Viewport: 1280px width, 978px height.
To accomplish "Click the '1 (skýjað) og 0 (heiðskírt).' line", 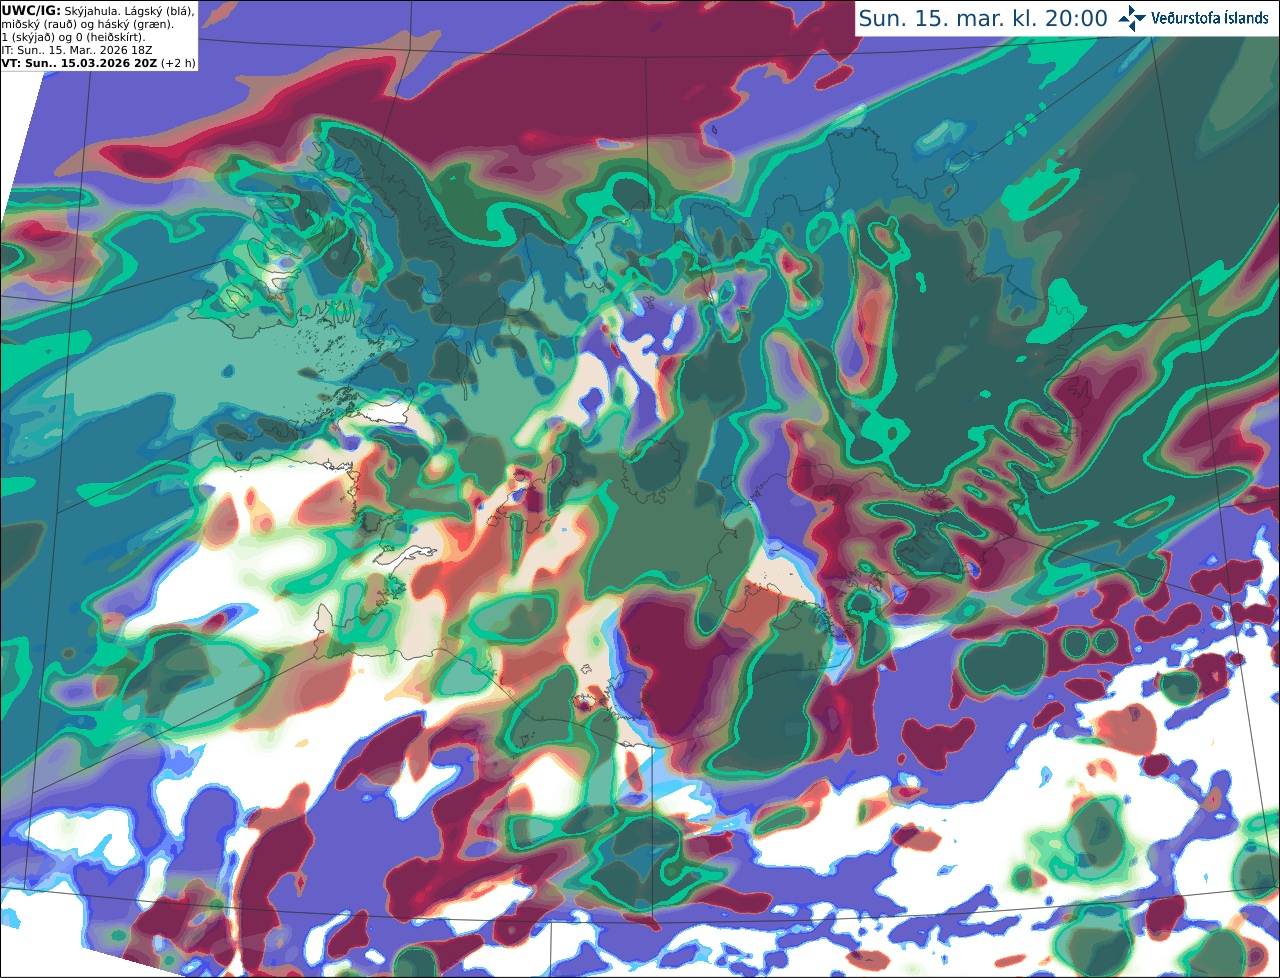I will (x=73, y=37).
